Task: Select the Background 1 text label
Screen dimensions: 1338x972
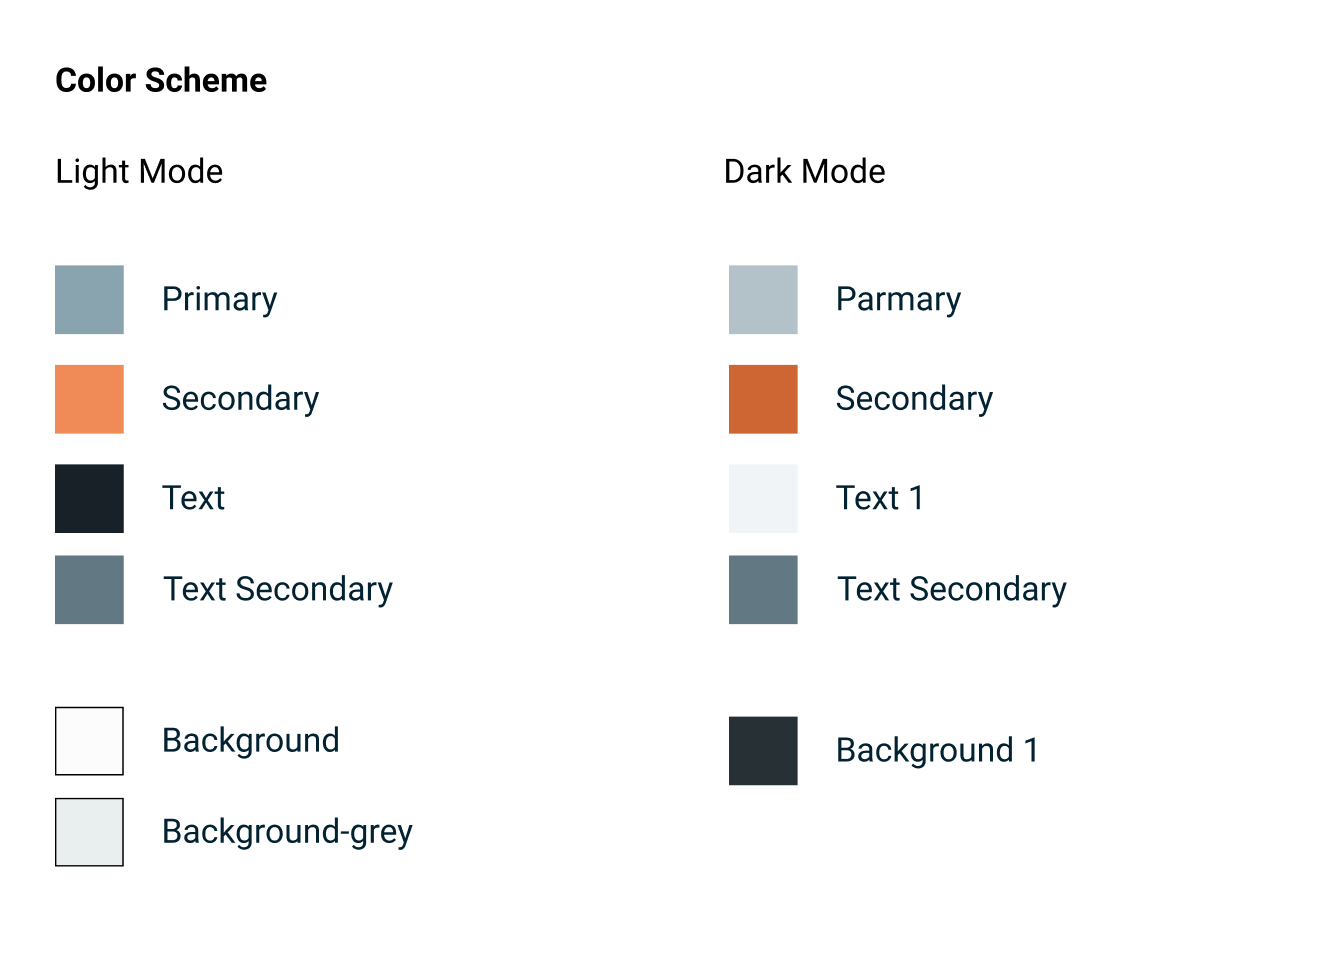Action: (x=937, y=750)
